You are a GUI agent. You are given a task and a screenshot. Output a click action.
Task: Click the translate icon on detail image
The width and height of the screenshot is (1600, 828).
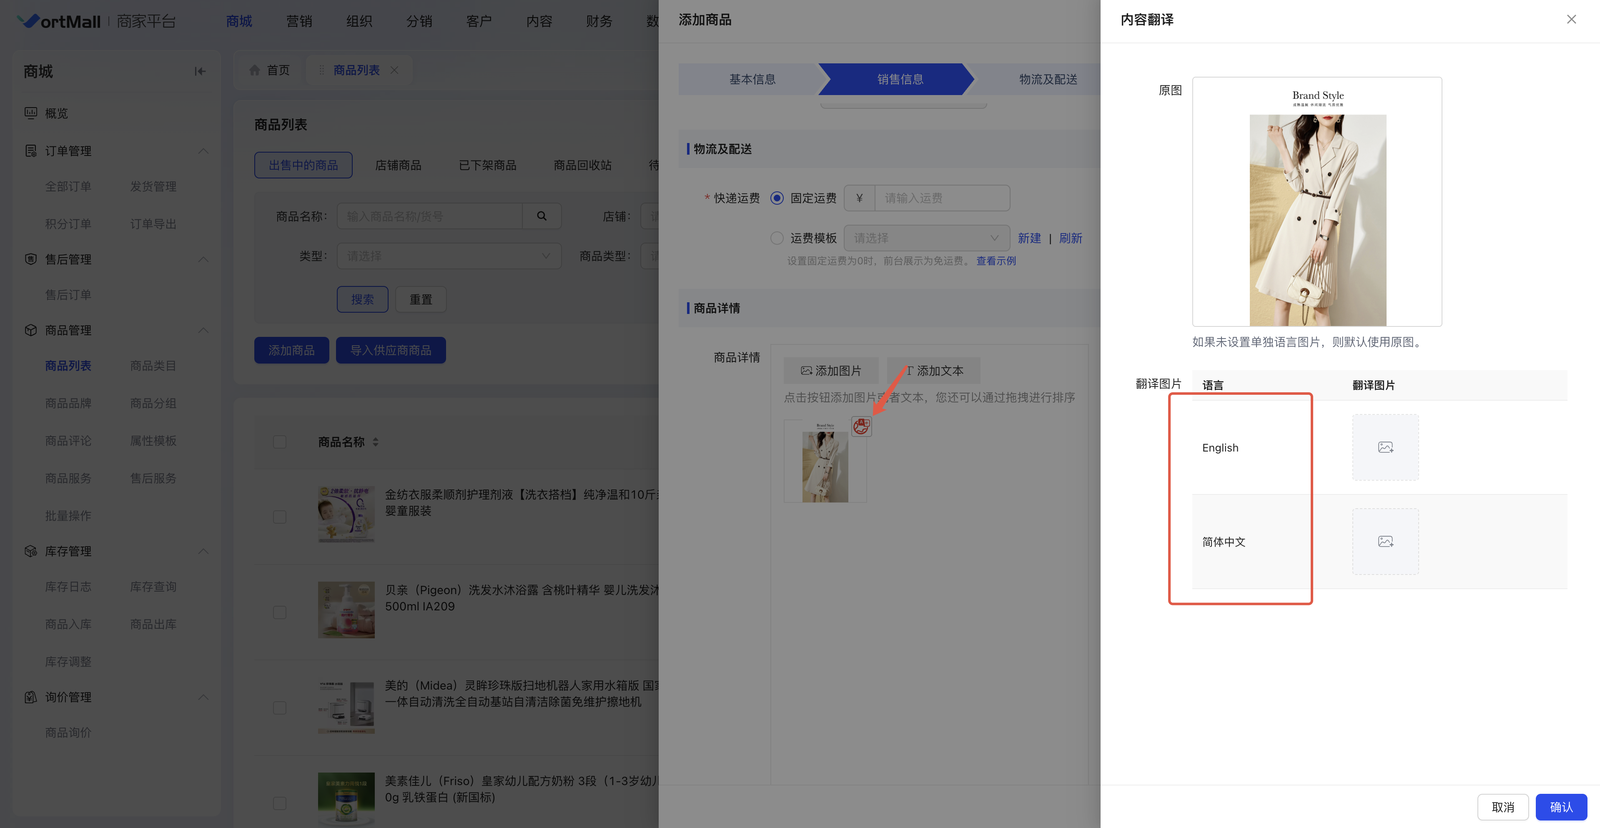pyautogui.click(x=861, y=427)
